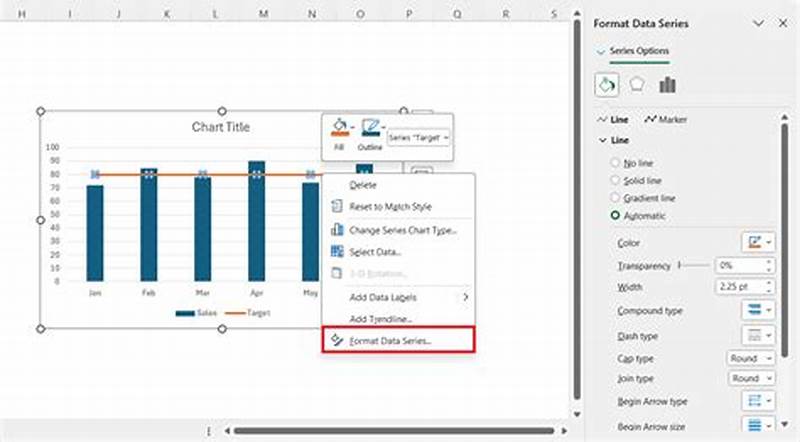Switch to the Marker tab
Image resolution: width=800 pixels, height=442 pixels.
click(665, 119)
